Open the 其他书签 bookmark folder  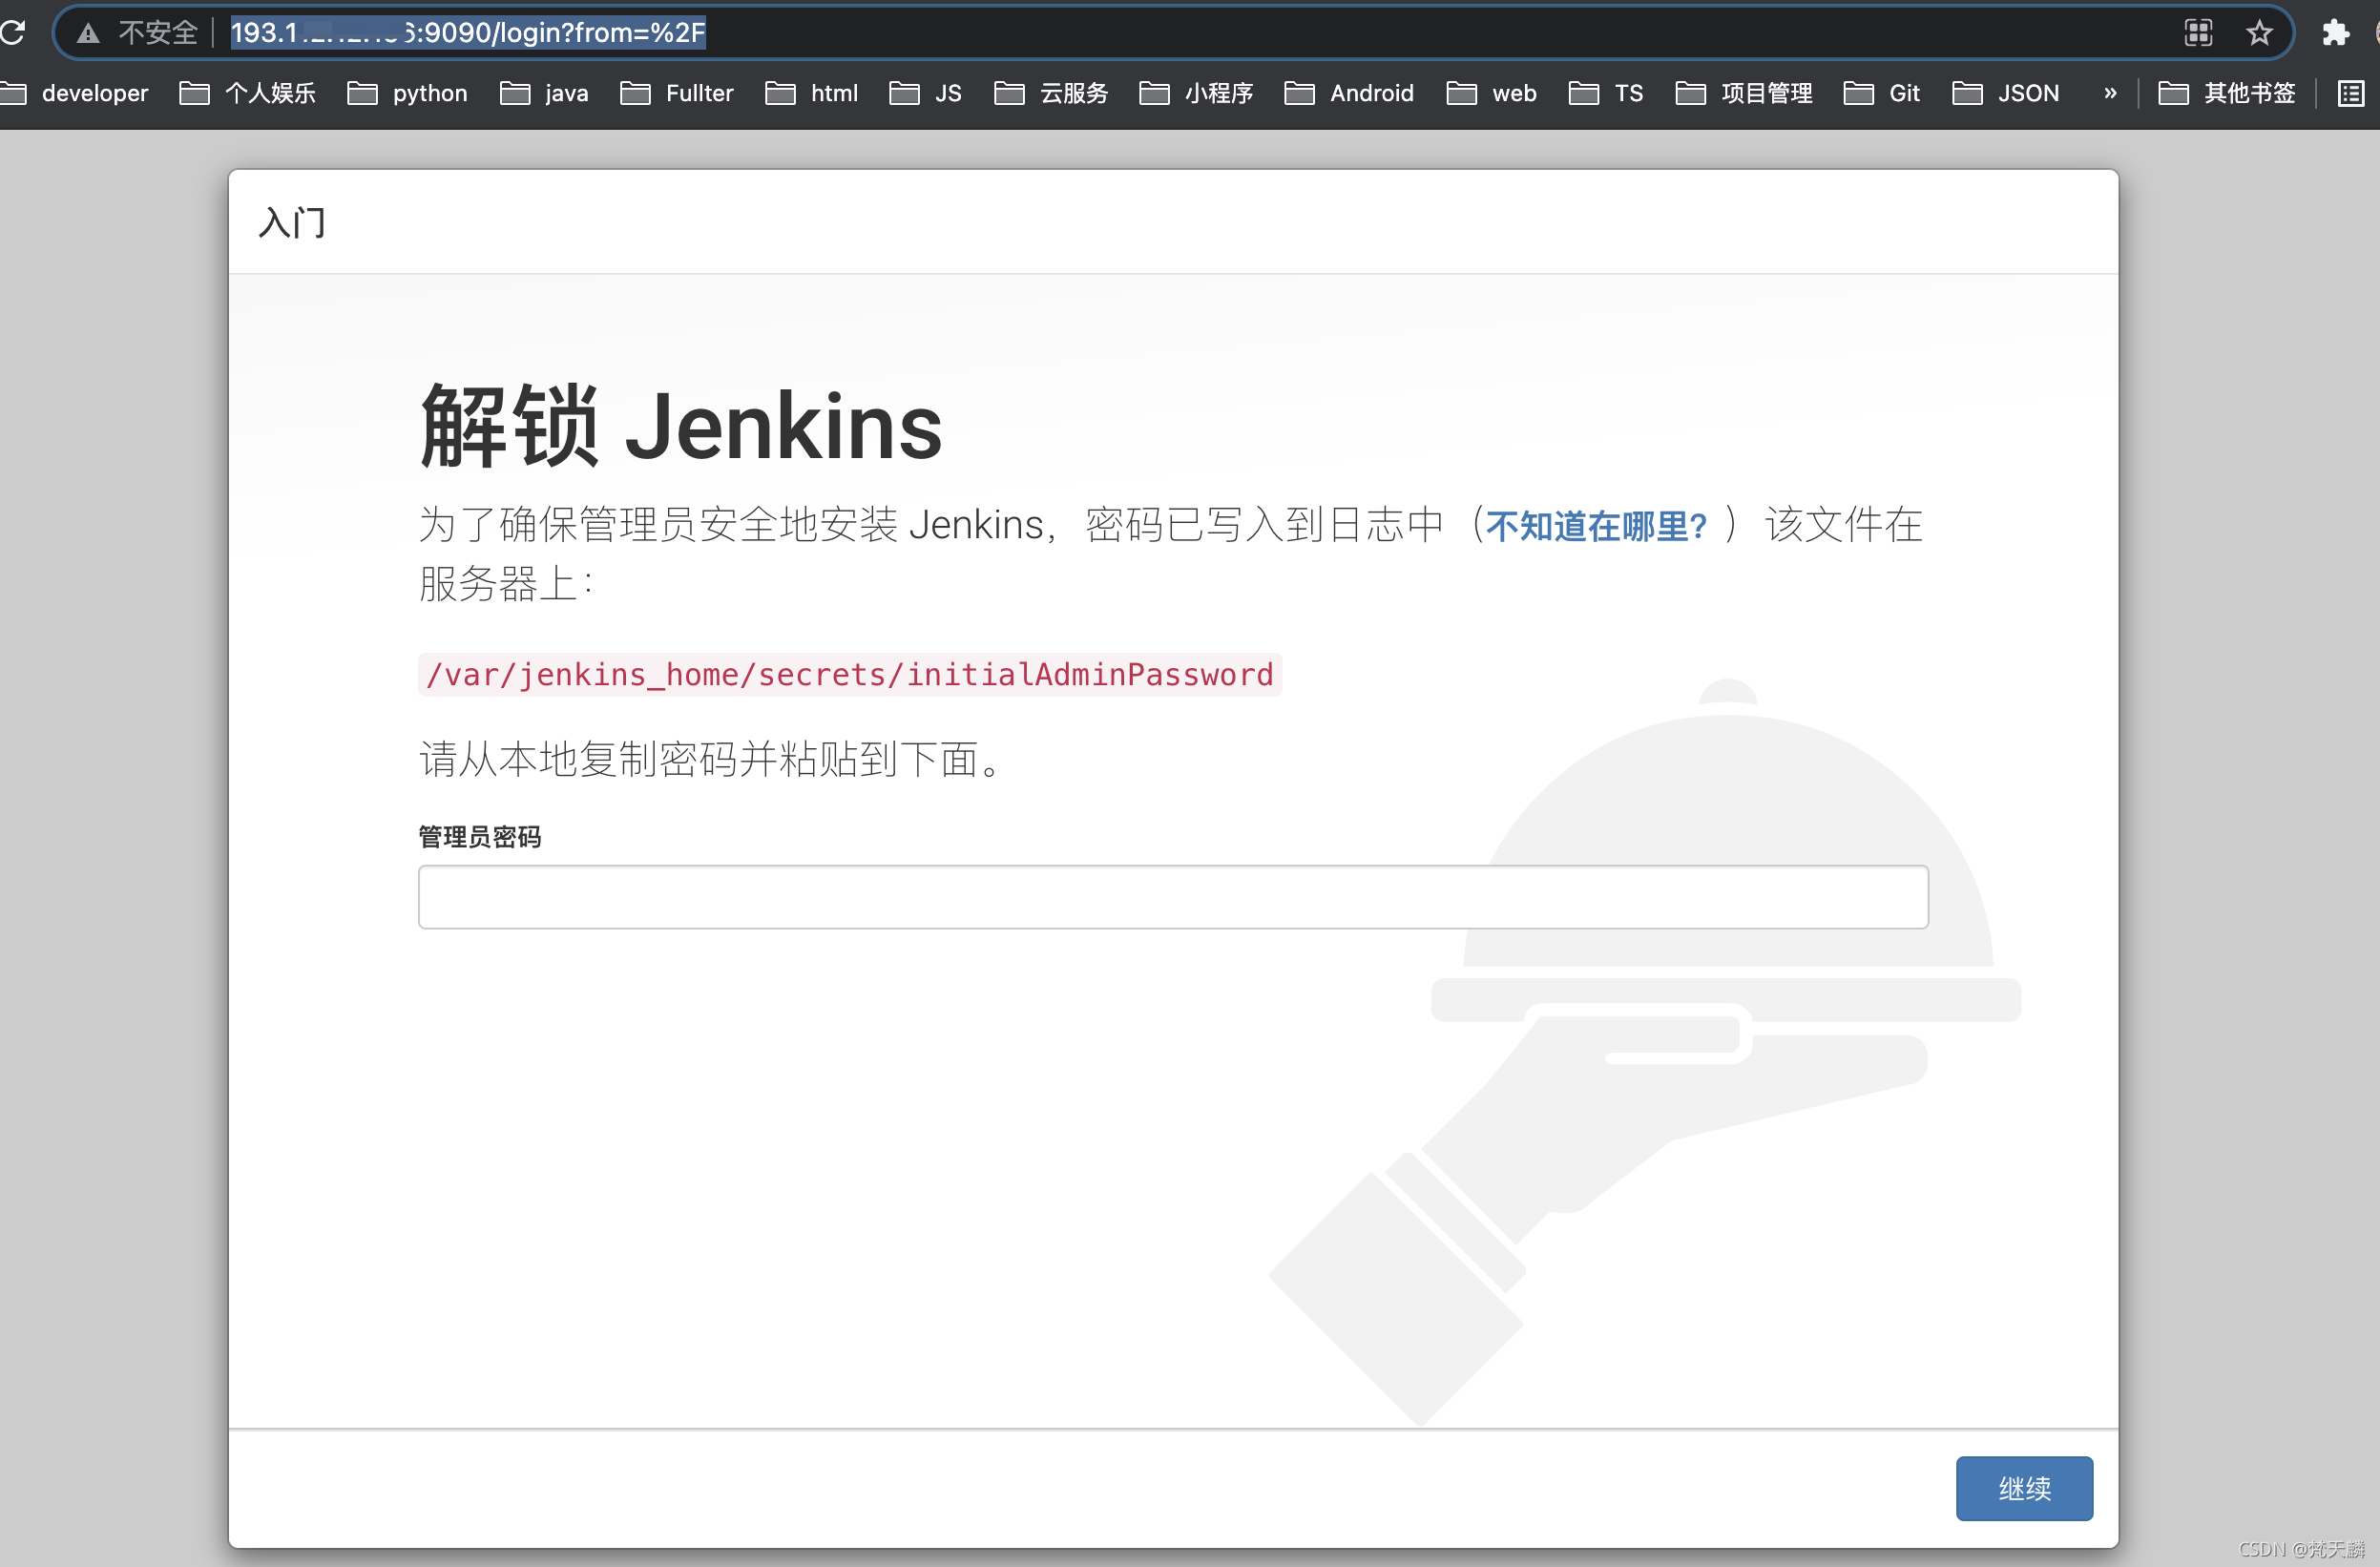(2227, 93)
